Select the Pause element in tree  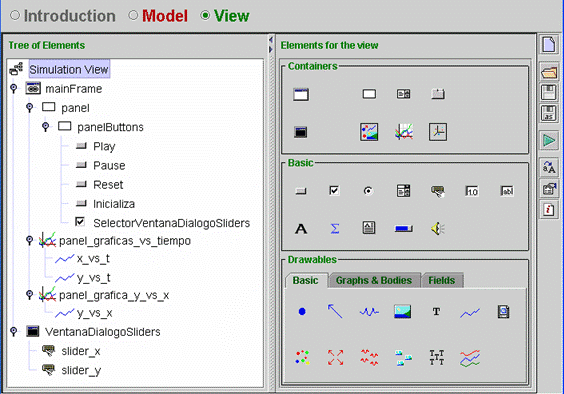tap(109, 166)
